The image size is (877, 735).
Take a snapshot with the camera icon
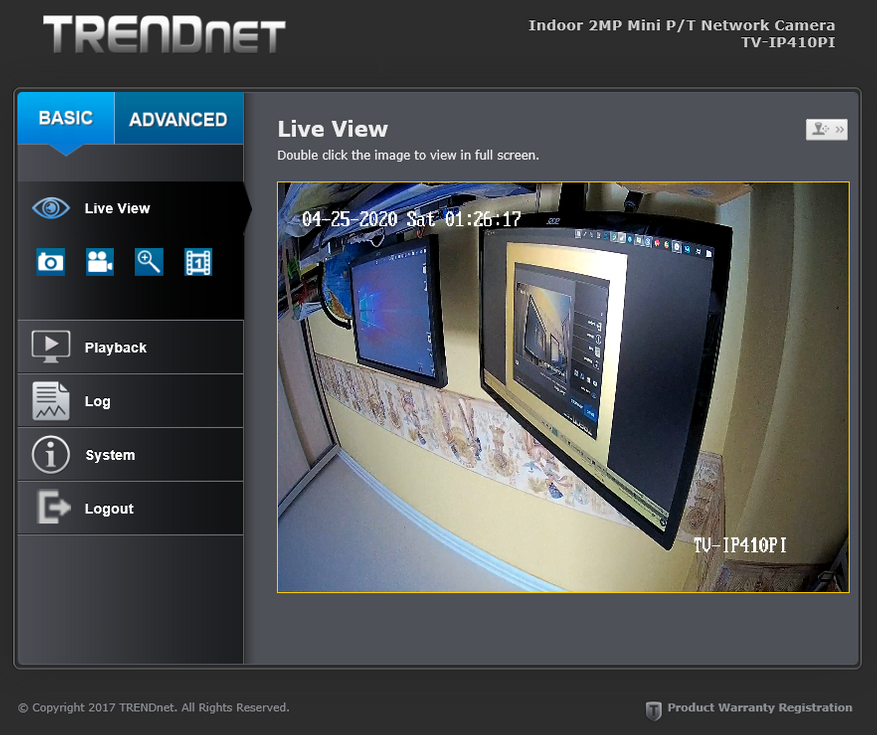coord(51,262)
